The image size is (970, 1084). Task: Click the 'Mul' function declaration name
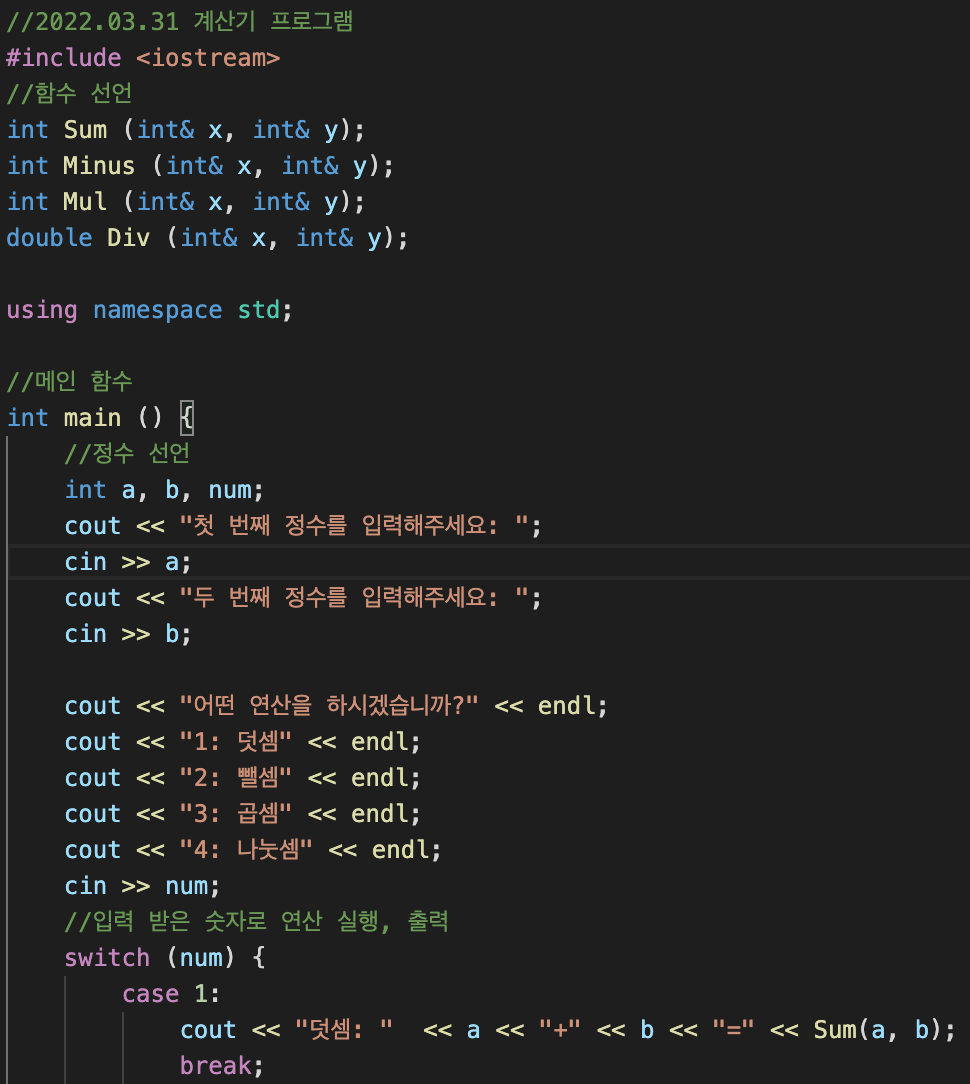pos(86,201)
